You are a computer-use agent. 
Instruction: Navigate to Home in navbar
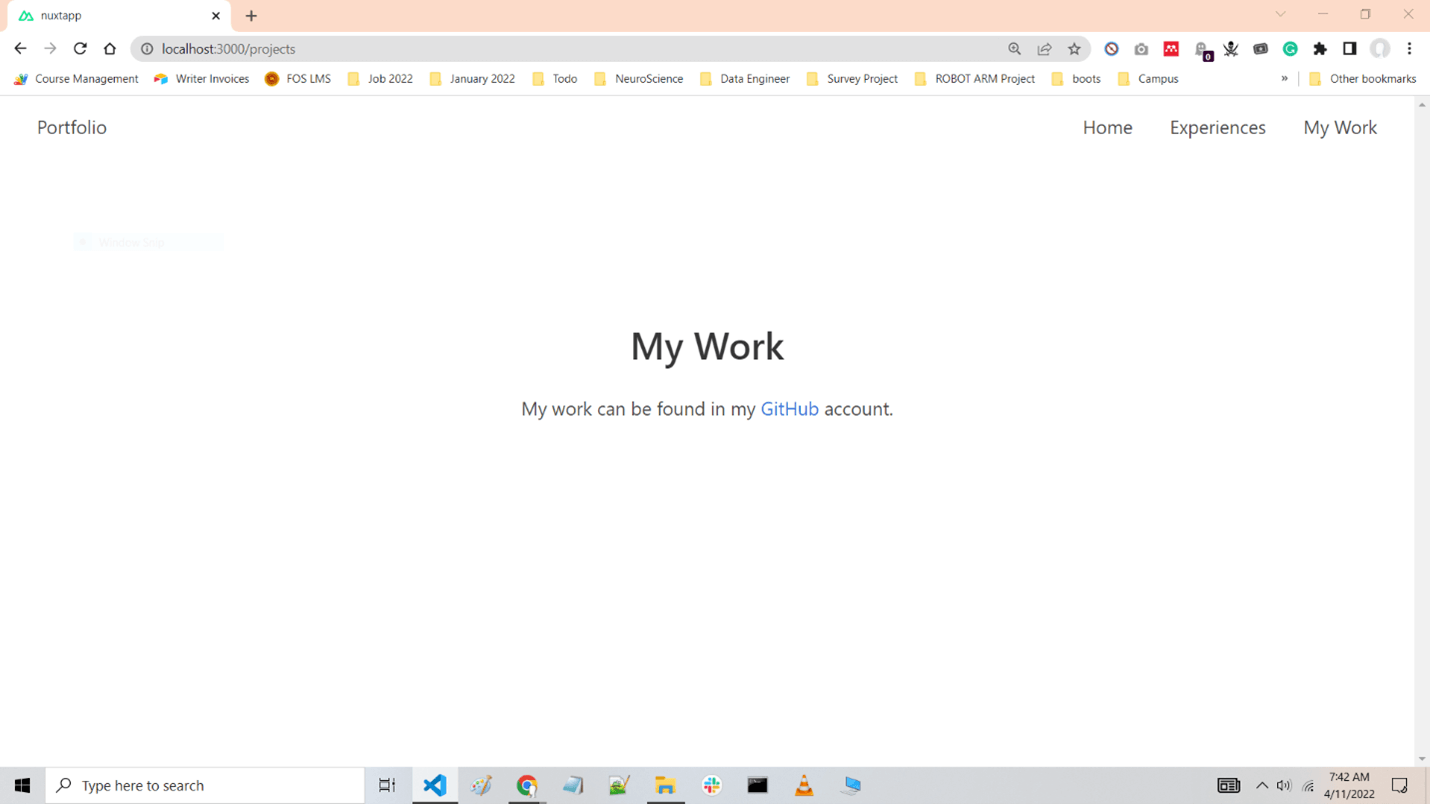pos(1107,128)
